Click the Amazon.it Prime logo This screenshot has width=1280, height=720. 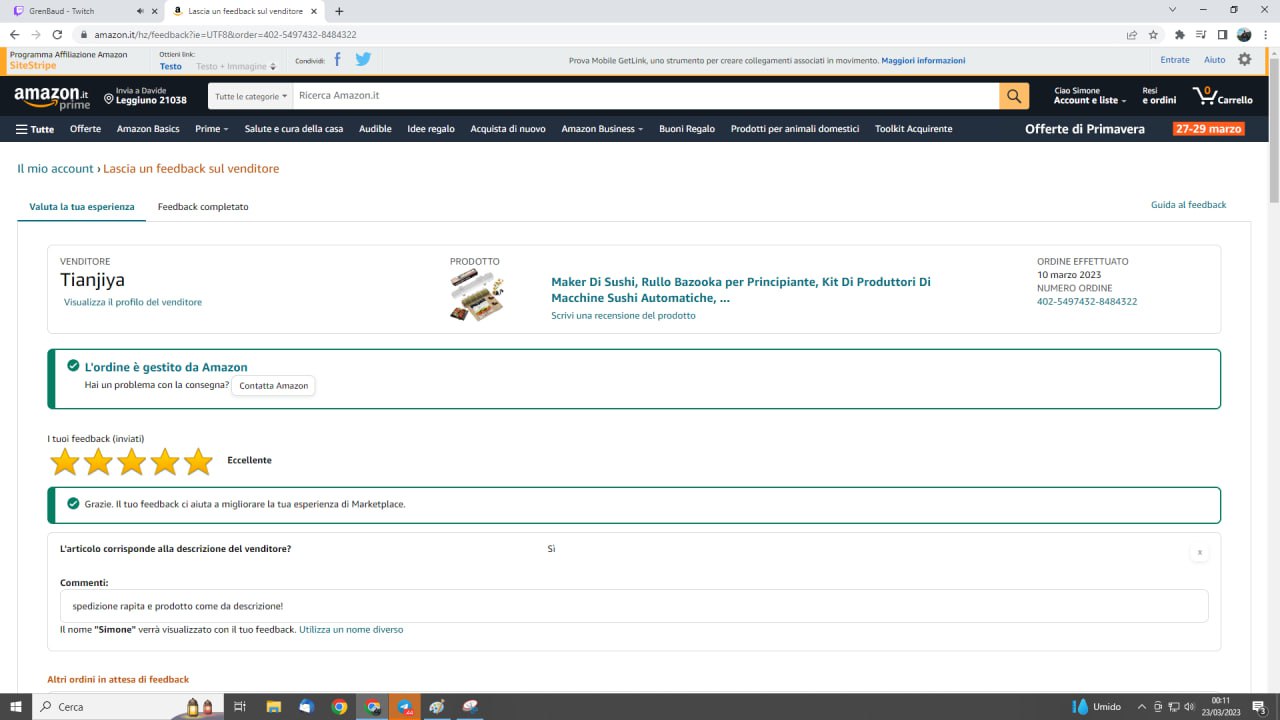(x=51, y=97)
